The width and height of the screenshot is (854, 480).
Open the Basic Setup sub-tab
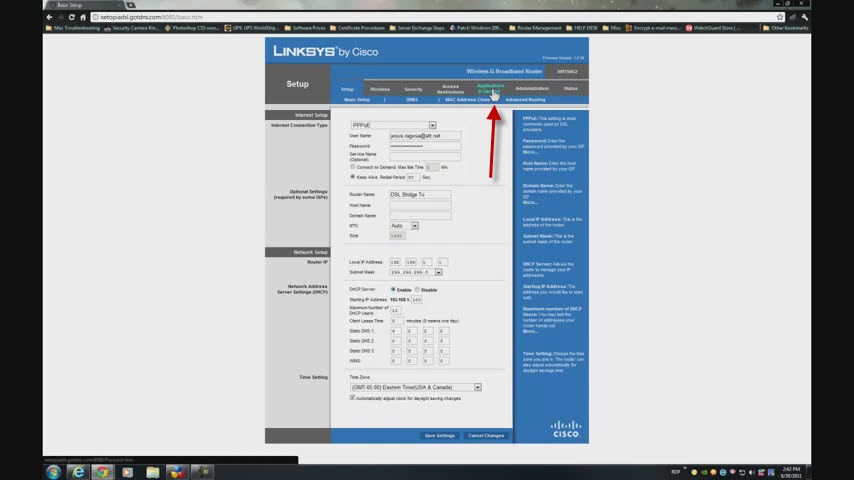tap(357, 100)
